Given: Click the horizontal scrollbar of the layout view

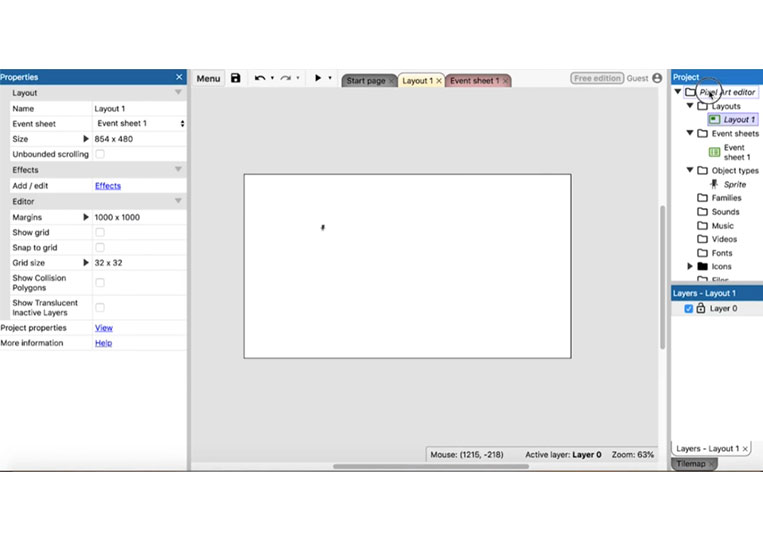Looking at the screenshot, I should point(431,466).
